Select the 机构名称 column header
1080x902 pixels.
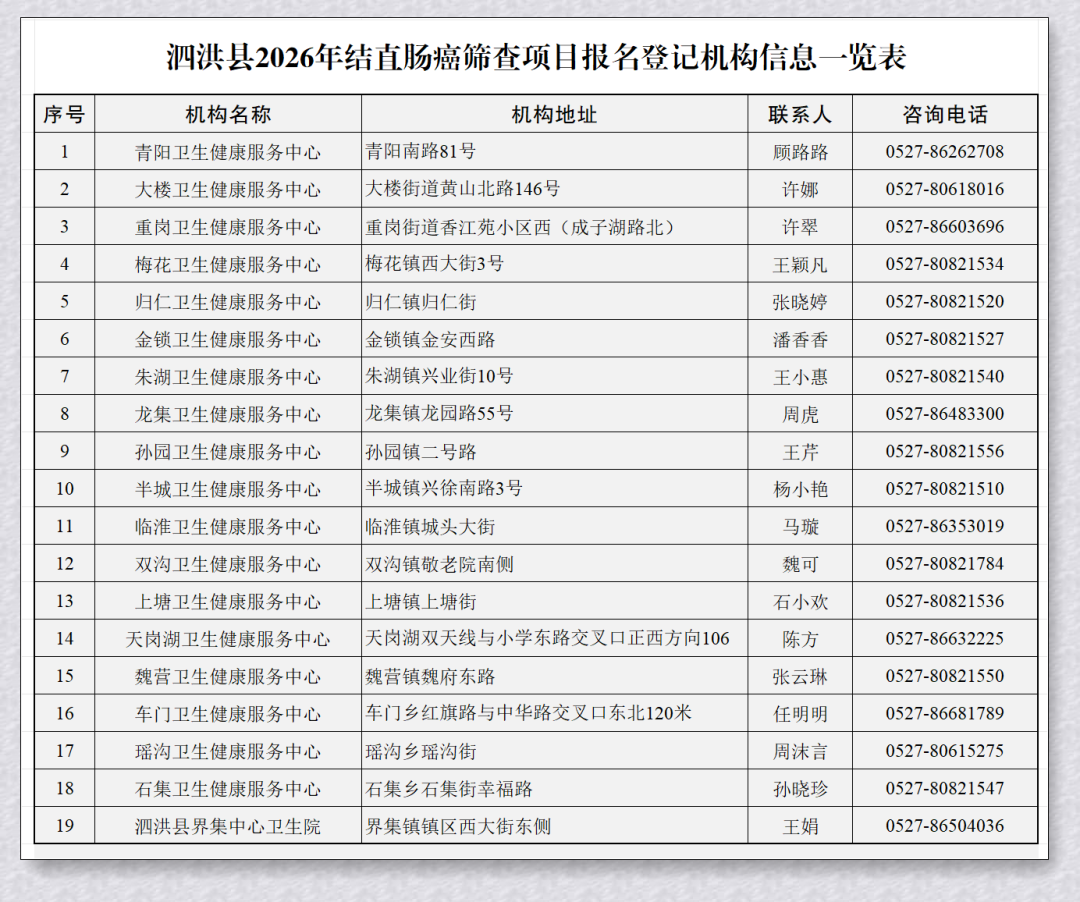[x=228, y=114]
